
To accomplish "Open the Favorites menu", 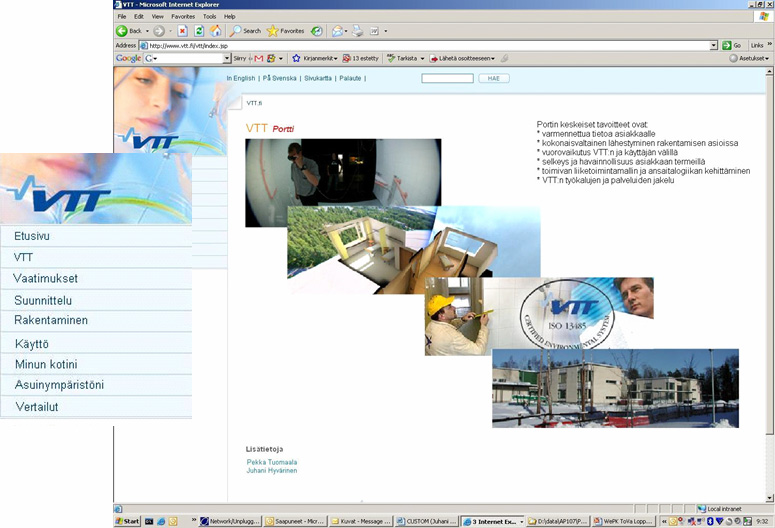I will (x=183, y=16).
